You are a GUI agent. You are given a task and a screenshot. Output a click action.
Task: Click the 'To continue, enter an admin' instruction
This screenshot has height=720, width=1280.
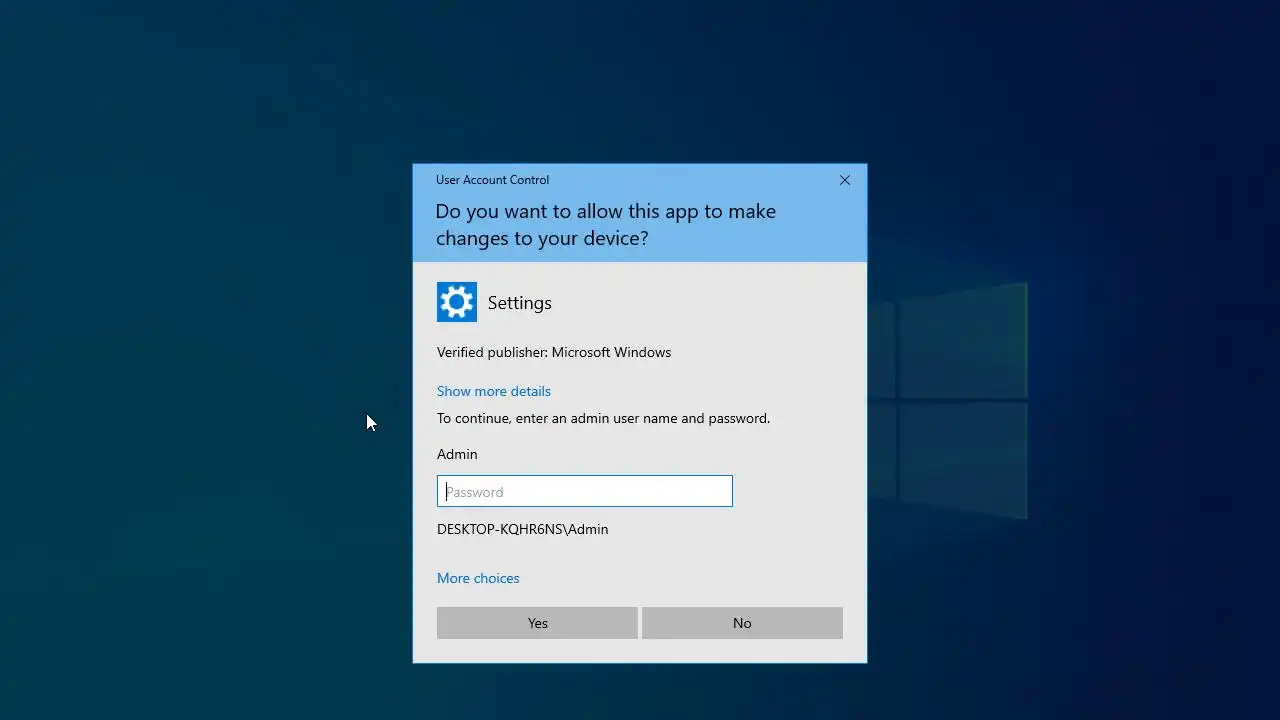click(x=604, y=418)
